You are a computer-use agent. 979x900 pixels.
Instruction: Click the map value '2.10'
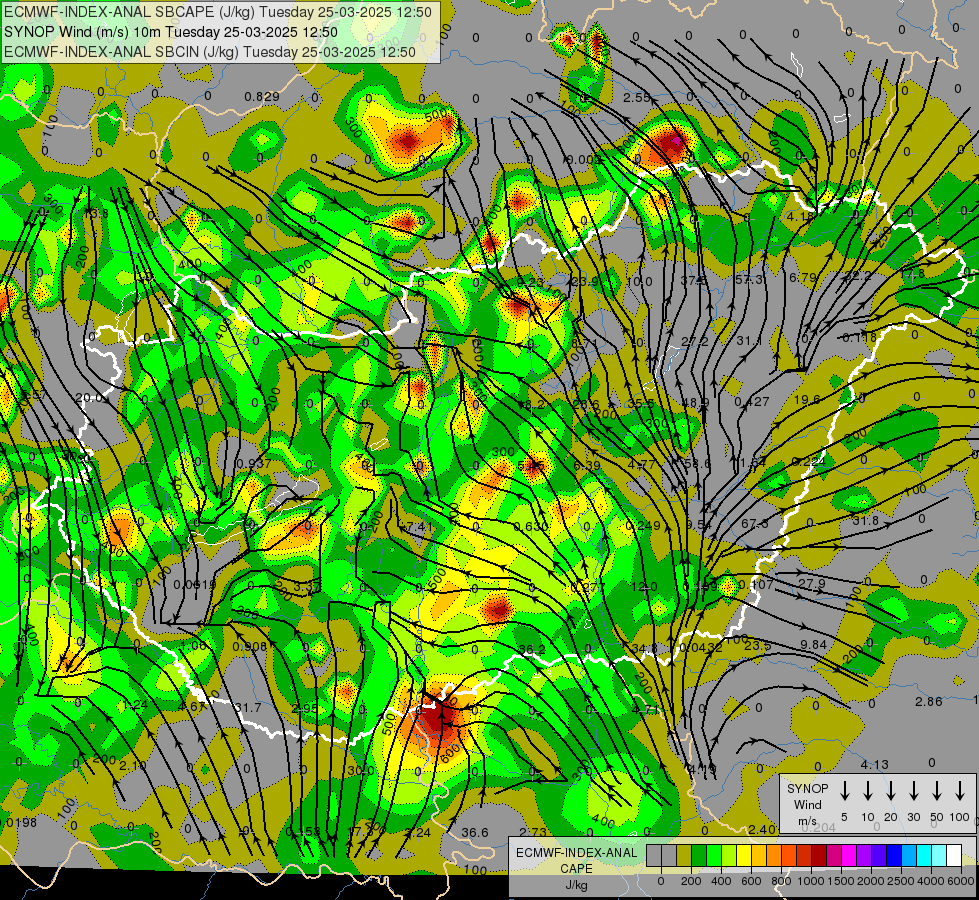click(x=132, y=766)
